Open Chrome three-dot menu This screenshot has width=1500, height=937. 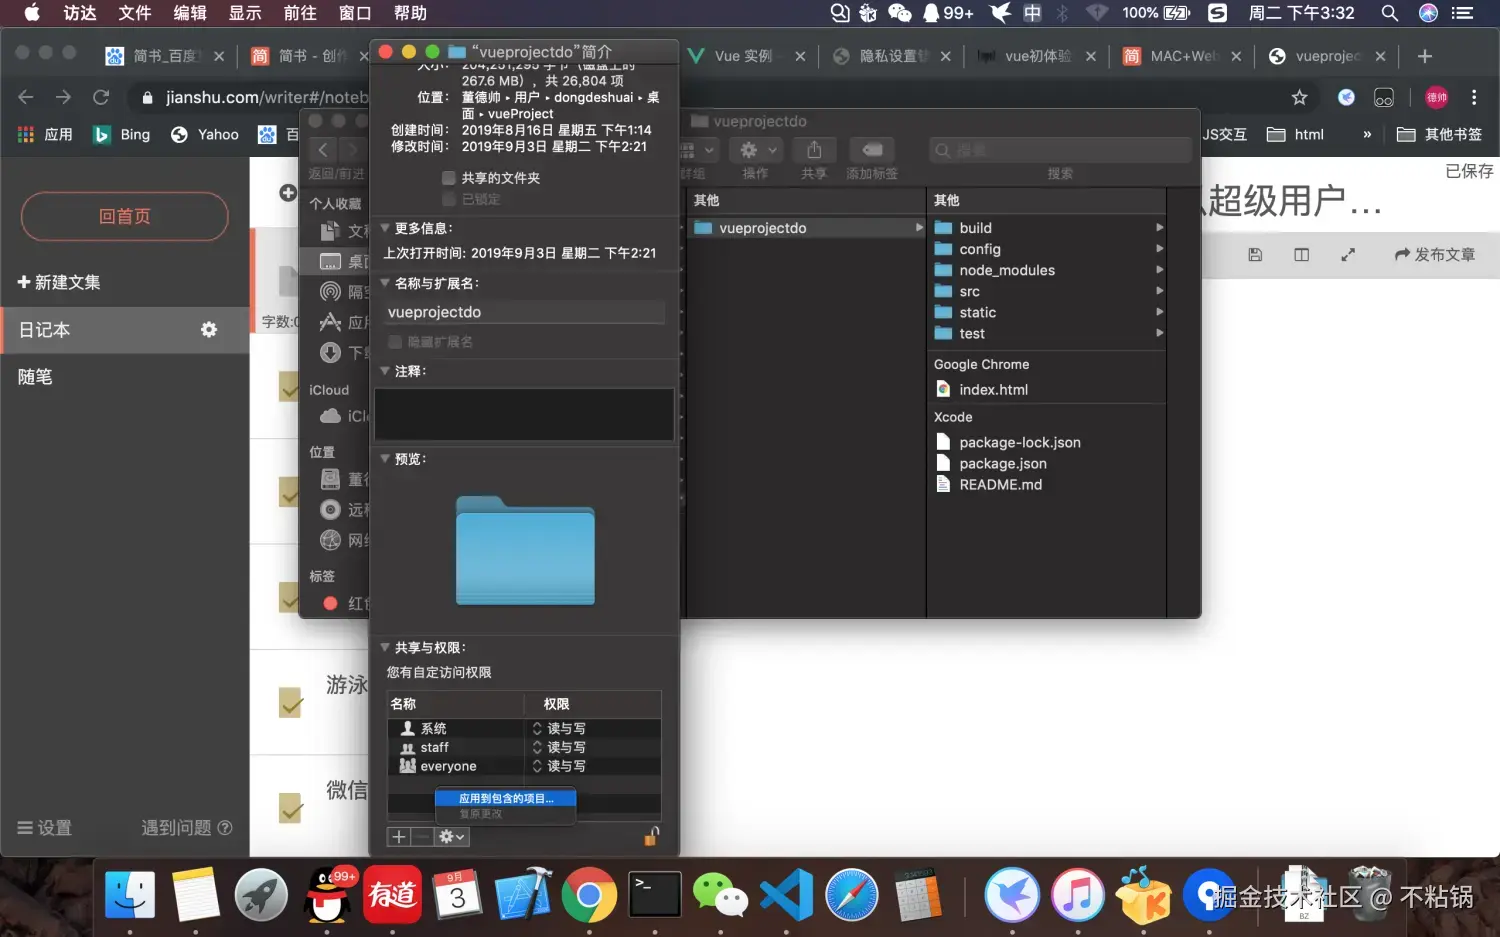tap(1474, 97)
